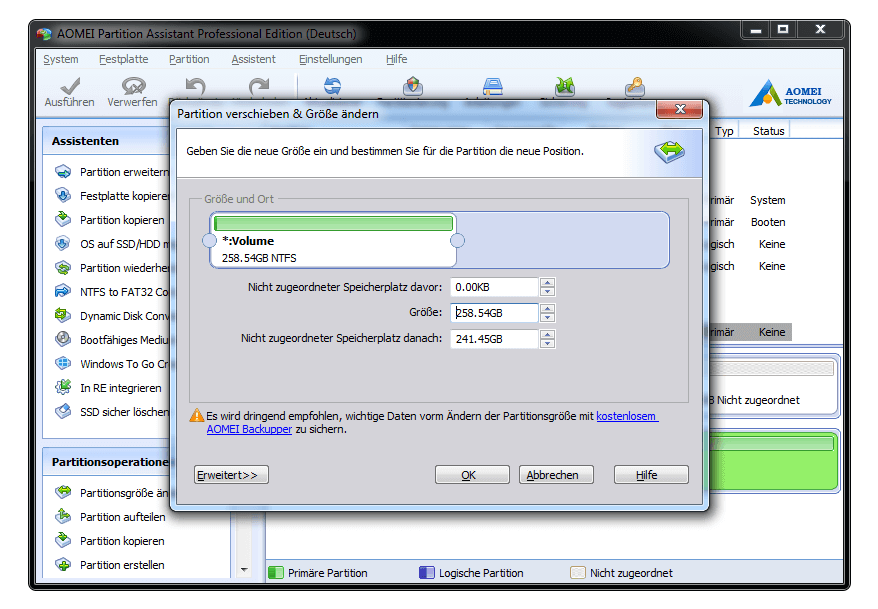Launch the OS auf SSD/HDD migration icon
Screen dimensions: 878x609
(63, 243)
